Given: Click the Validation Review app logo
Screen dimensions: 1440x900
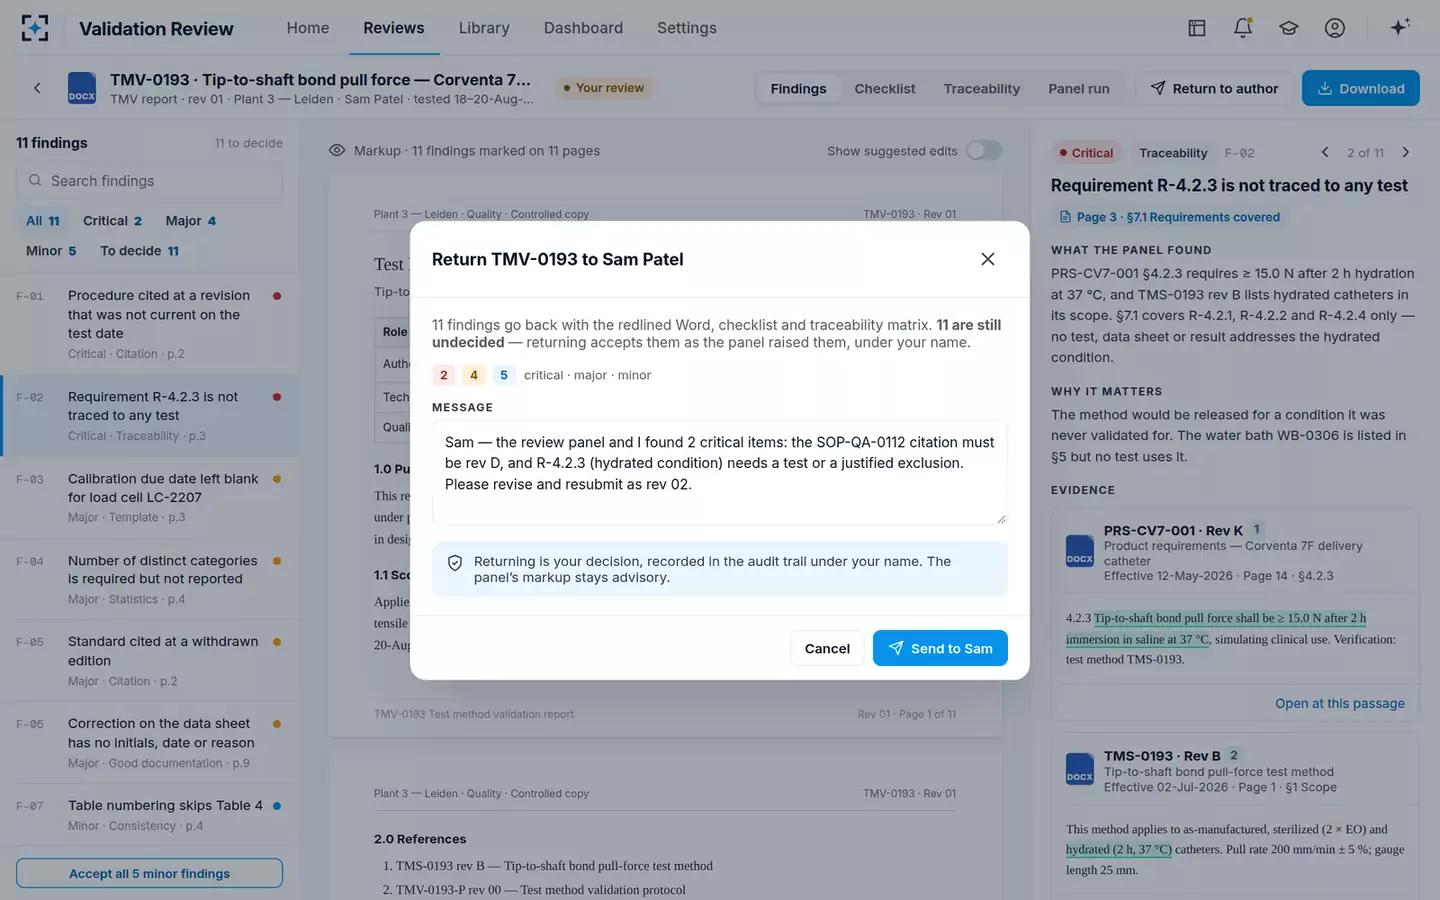Looking at the screenshot, I should [35, 28].
